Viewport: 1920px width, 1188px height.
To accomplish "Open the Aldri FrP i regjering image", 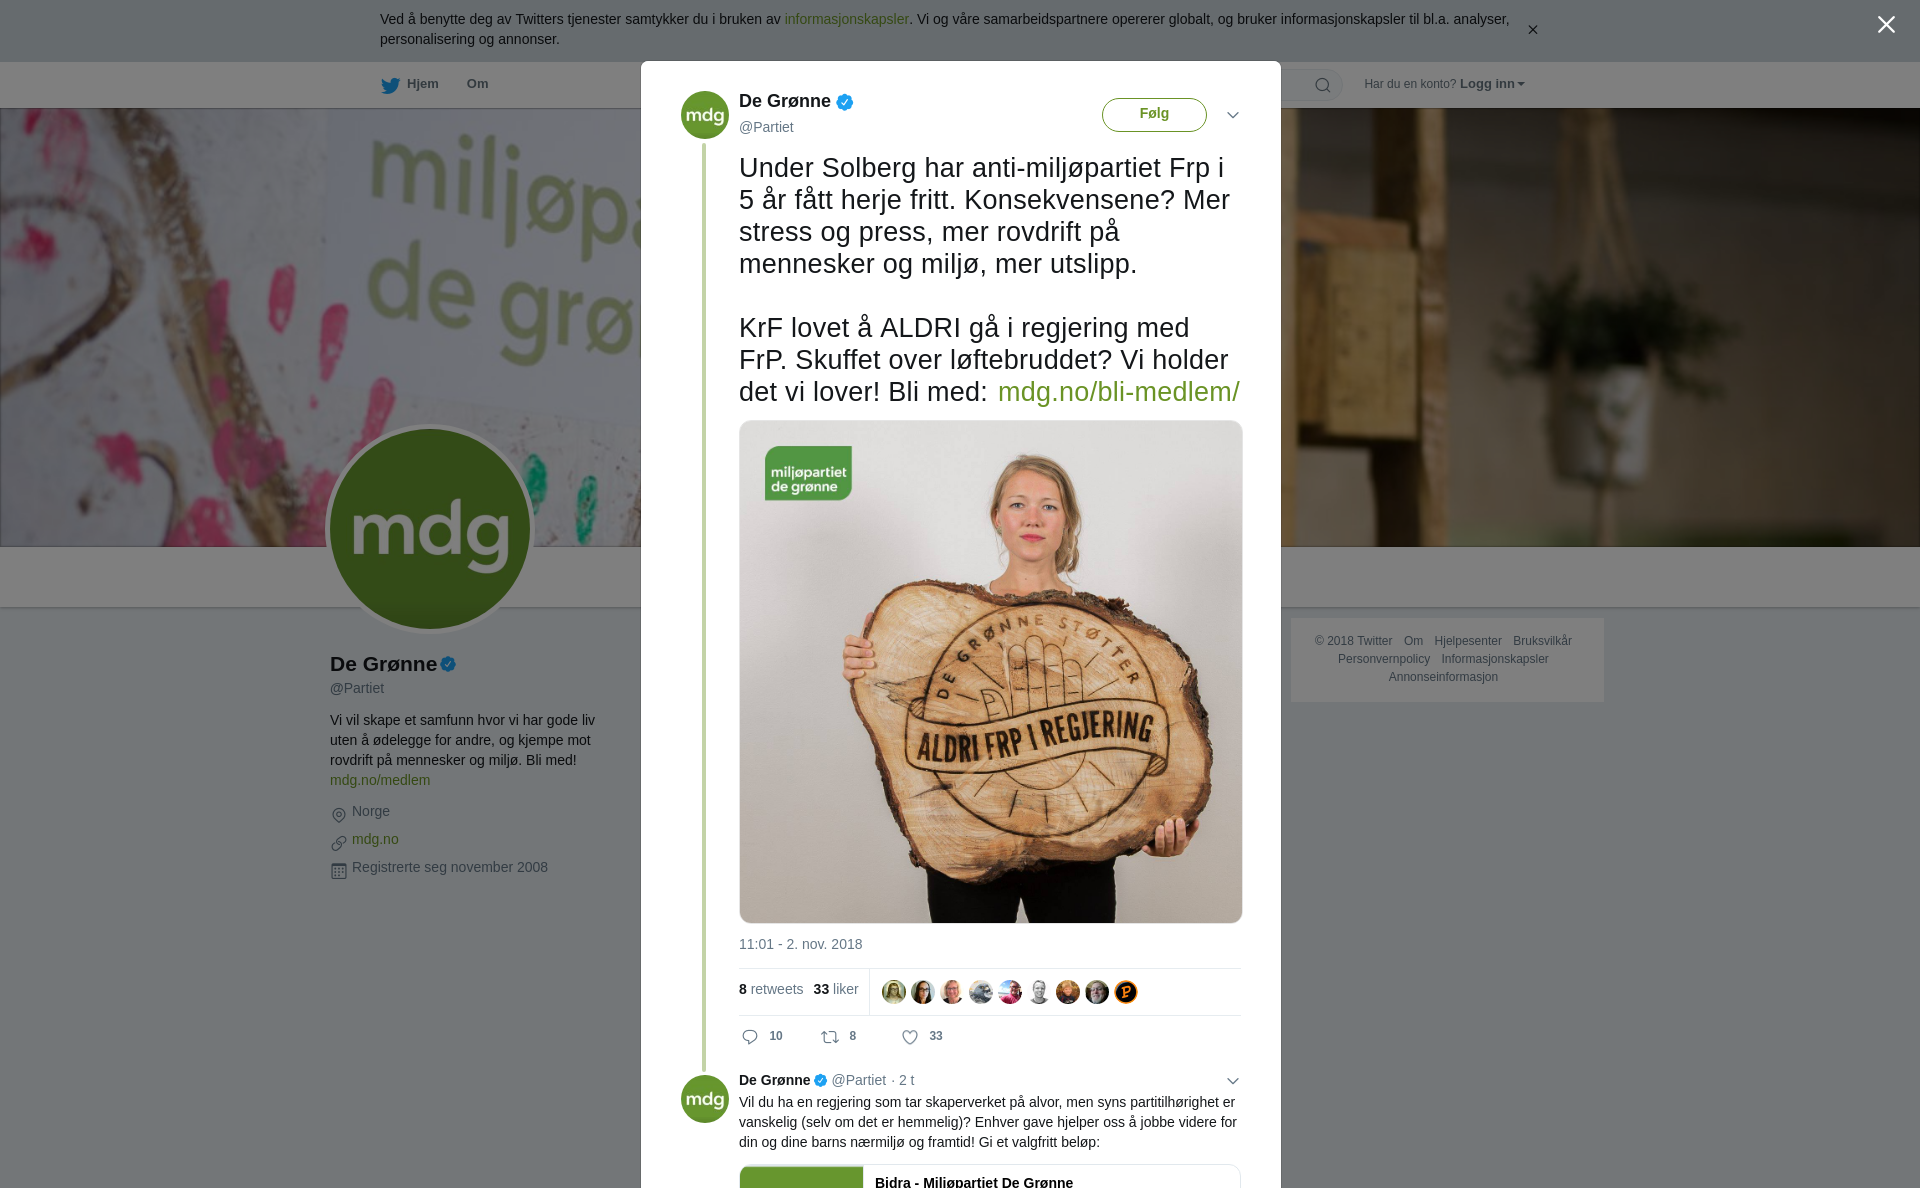I will (991, 672).
